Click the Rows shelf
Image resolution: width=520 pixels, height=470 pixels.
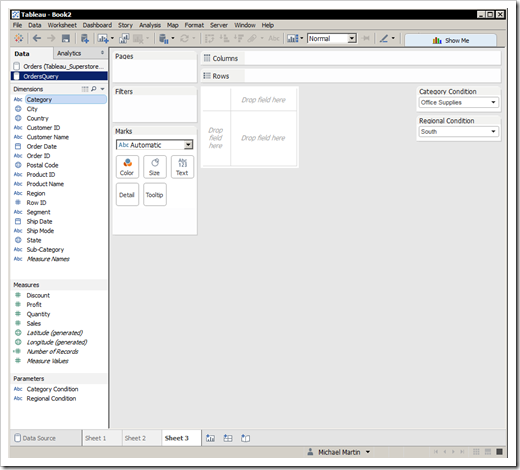[x=351, y=76]
